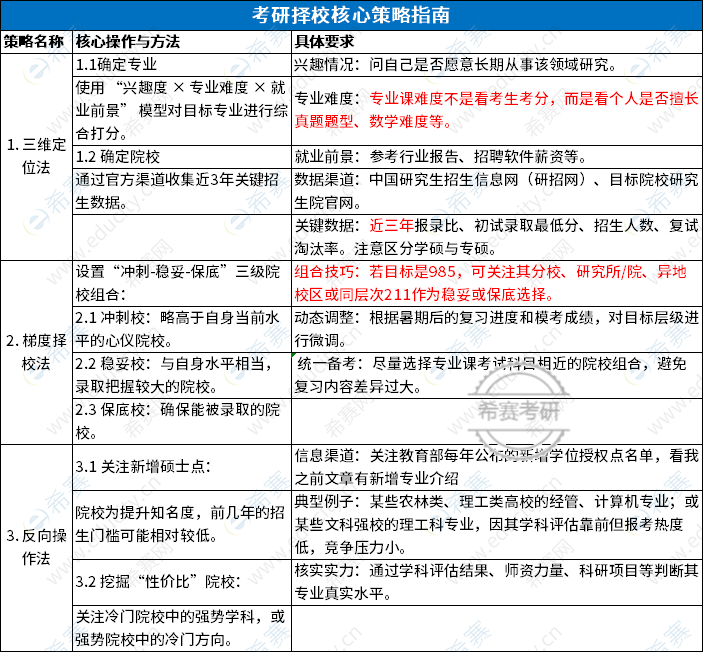Click the 2.1 冲刺校 description cell
The height and width of the screenshot is (652, 703).
pos(180,328)
